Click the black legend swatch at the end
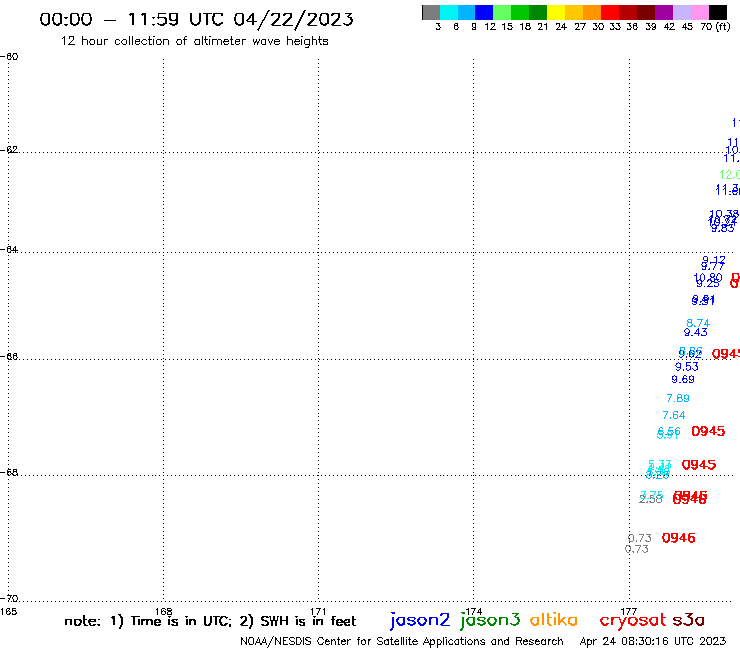 718,12
